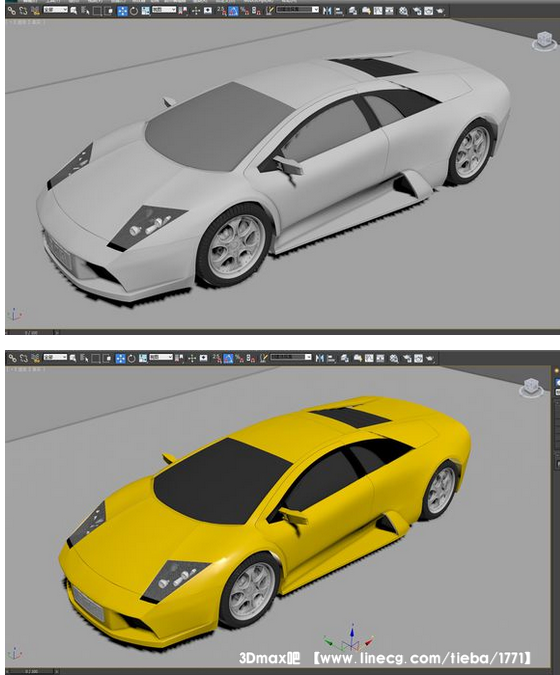Open Render Setup in top screenshot toolbar
The image size is (560, 675).
417,10
